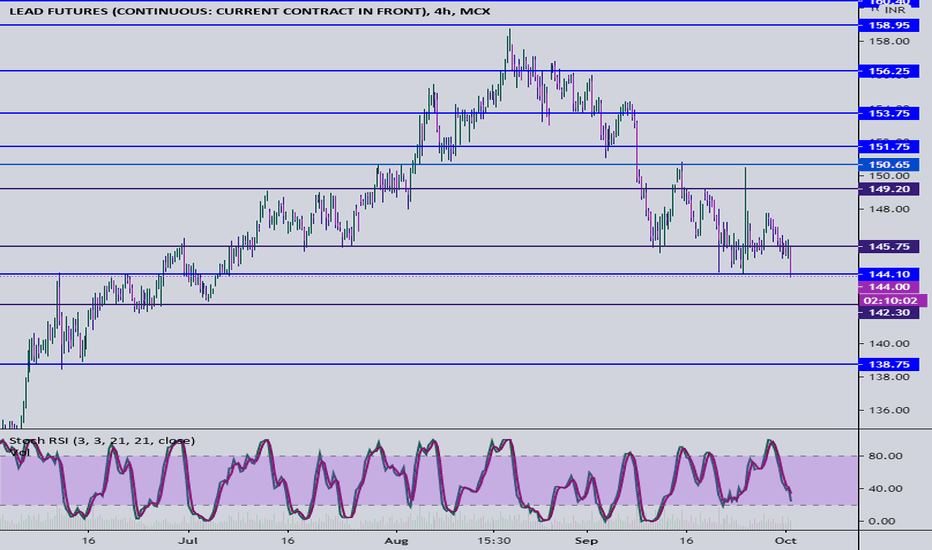Click the 15:30 label on time axis
Screen dimensions: 932x550
(494, 541)
